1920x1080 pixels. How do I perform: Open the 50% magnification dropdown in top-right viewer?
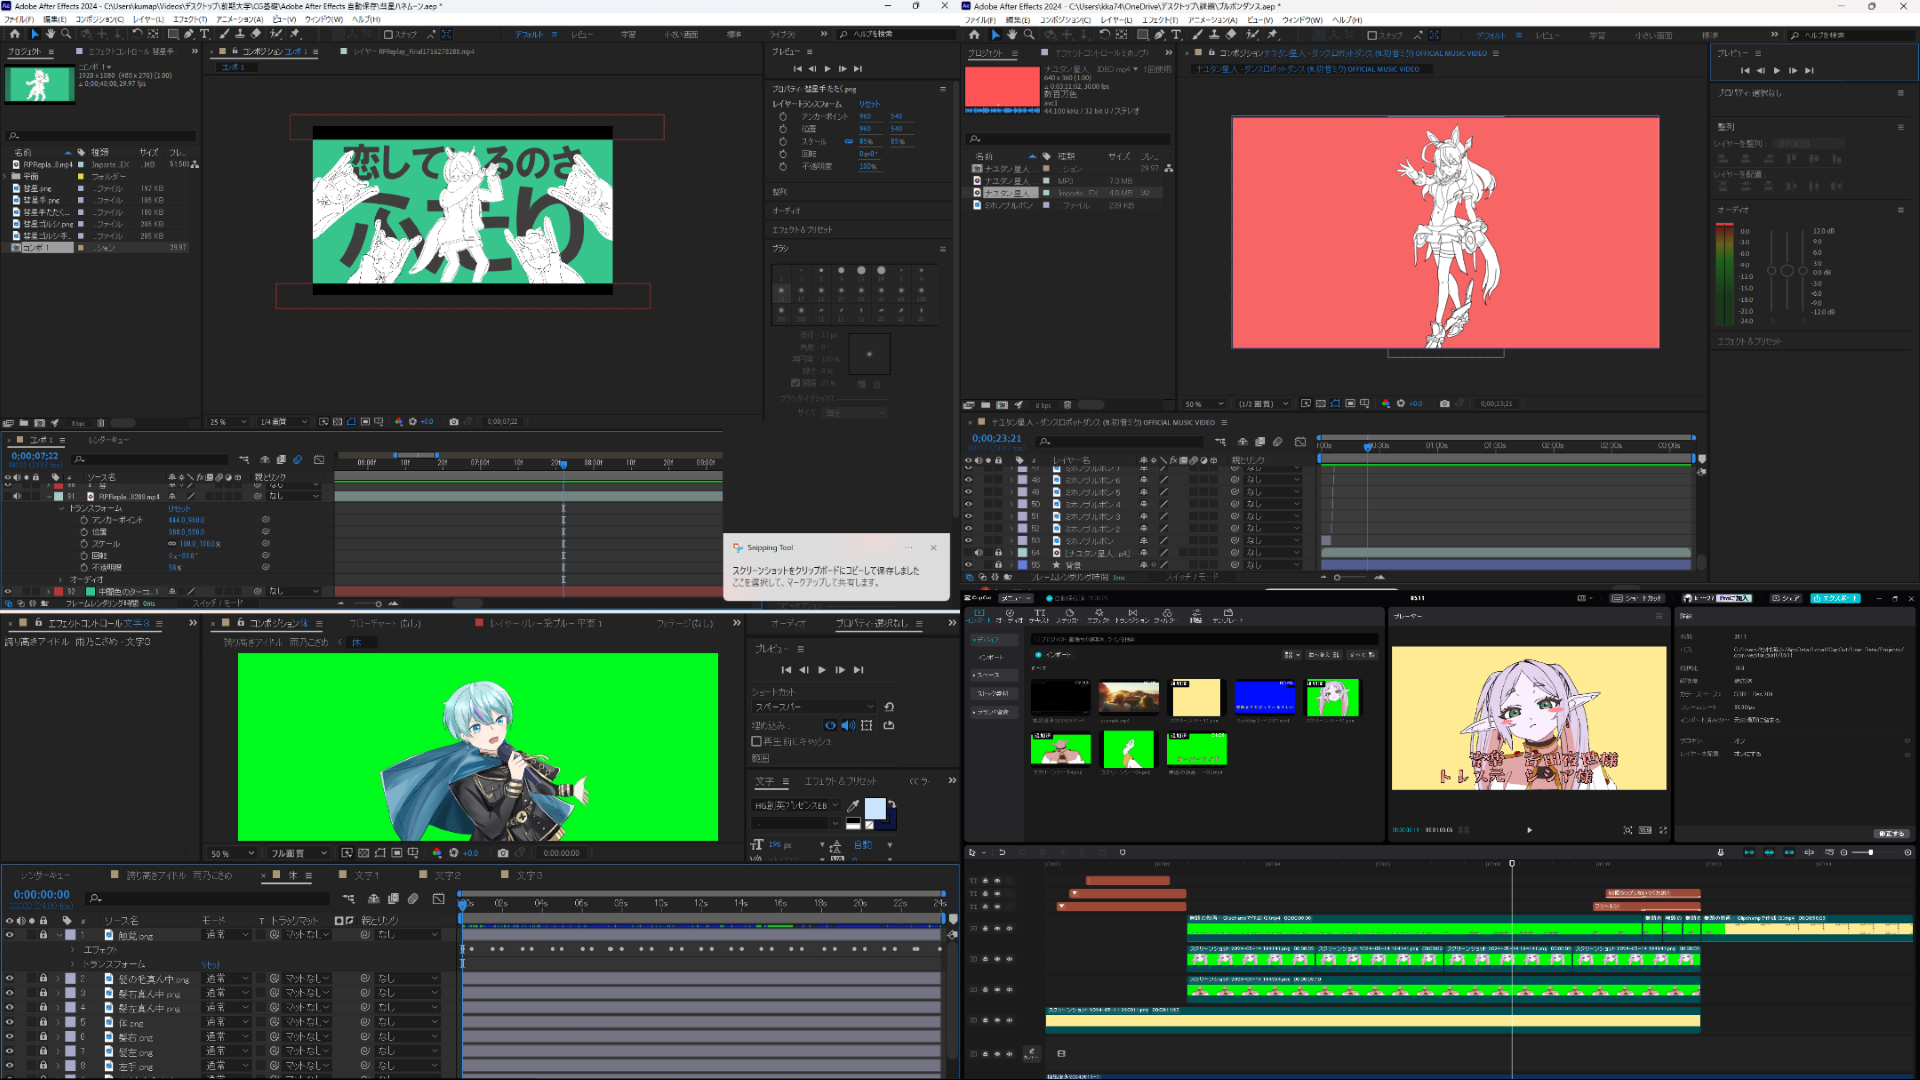click(x=1204, y=404)
